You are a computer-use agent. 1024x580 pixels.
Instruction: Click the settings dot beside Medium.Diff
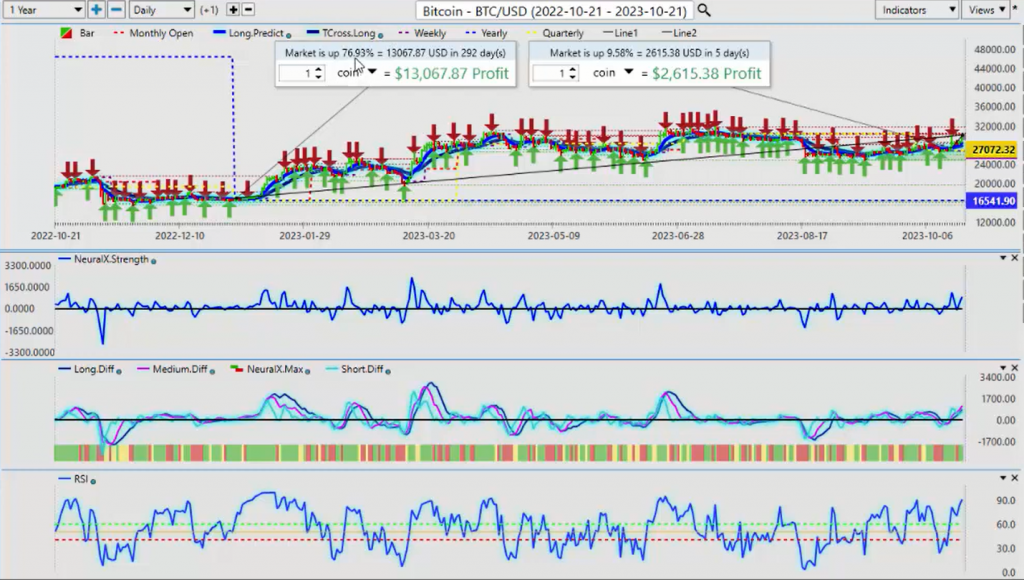(212, 371)
